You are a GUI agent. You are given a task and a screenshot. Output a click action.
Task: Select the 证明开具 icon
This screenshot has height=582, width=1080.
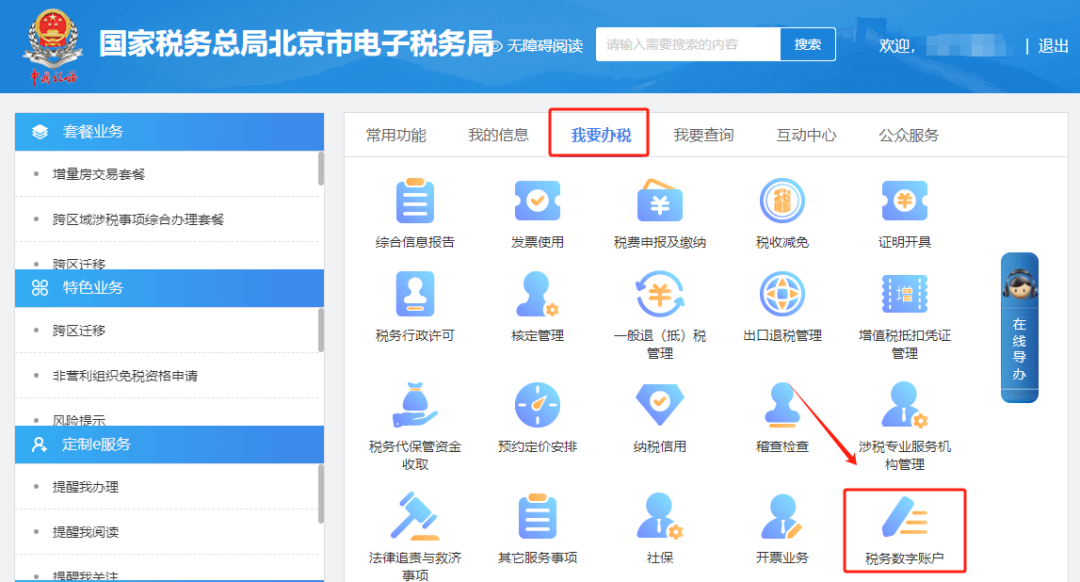[904, 200]
